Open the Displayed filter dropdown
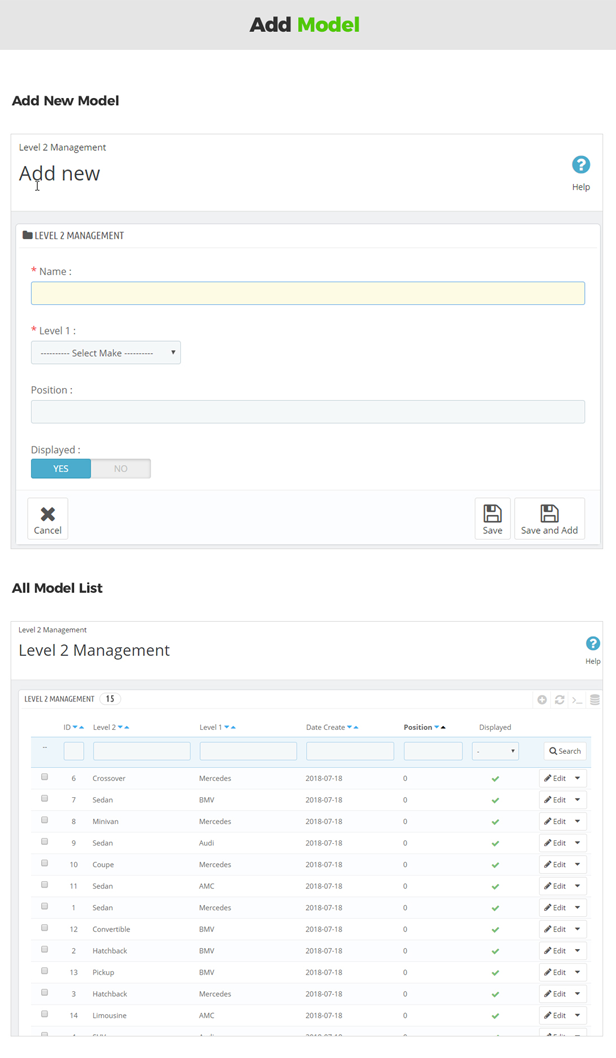The width and height of the screenshot is (616, 1058). (x=495, y=751)
